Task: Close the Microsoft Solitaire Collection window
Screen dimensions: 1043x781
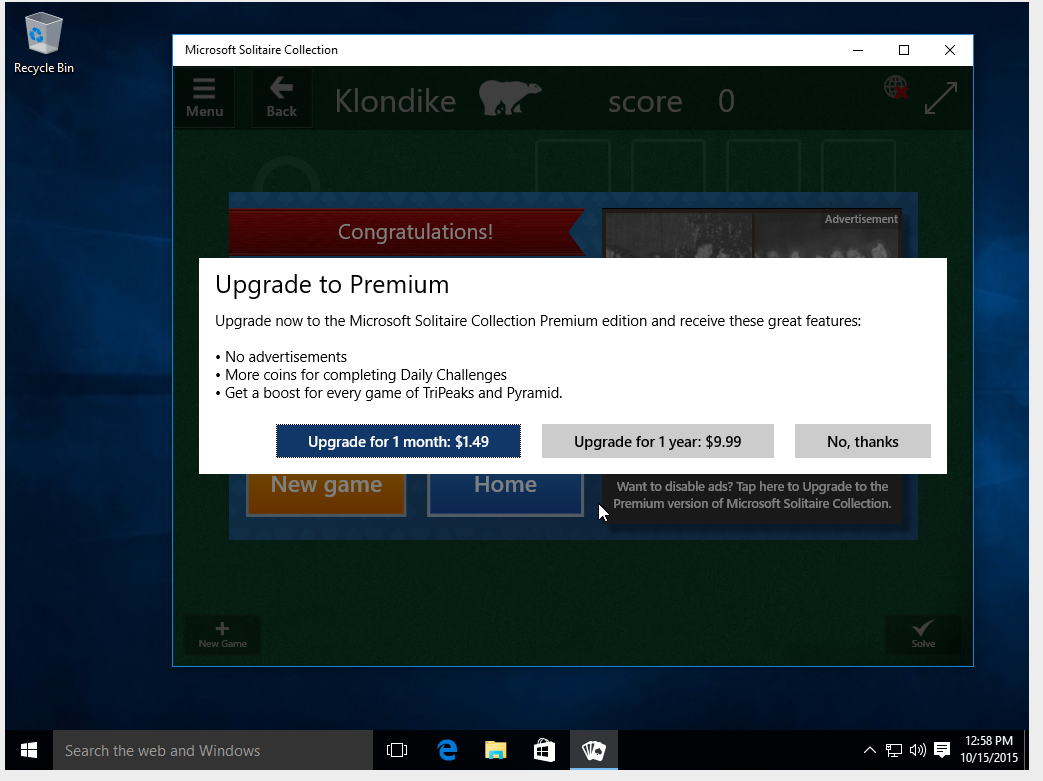Action: pyautogui.click(x=950, y=50)
